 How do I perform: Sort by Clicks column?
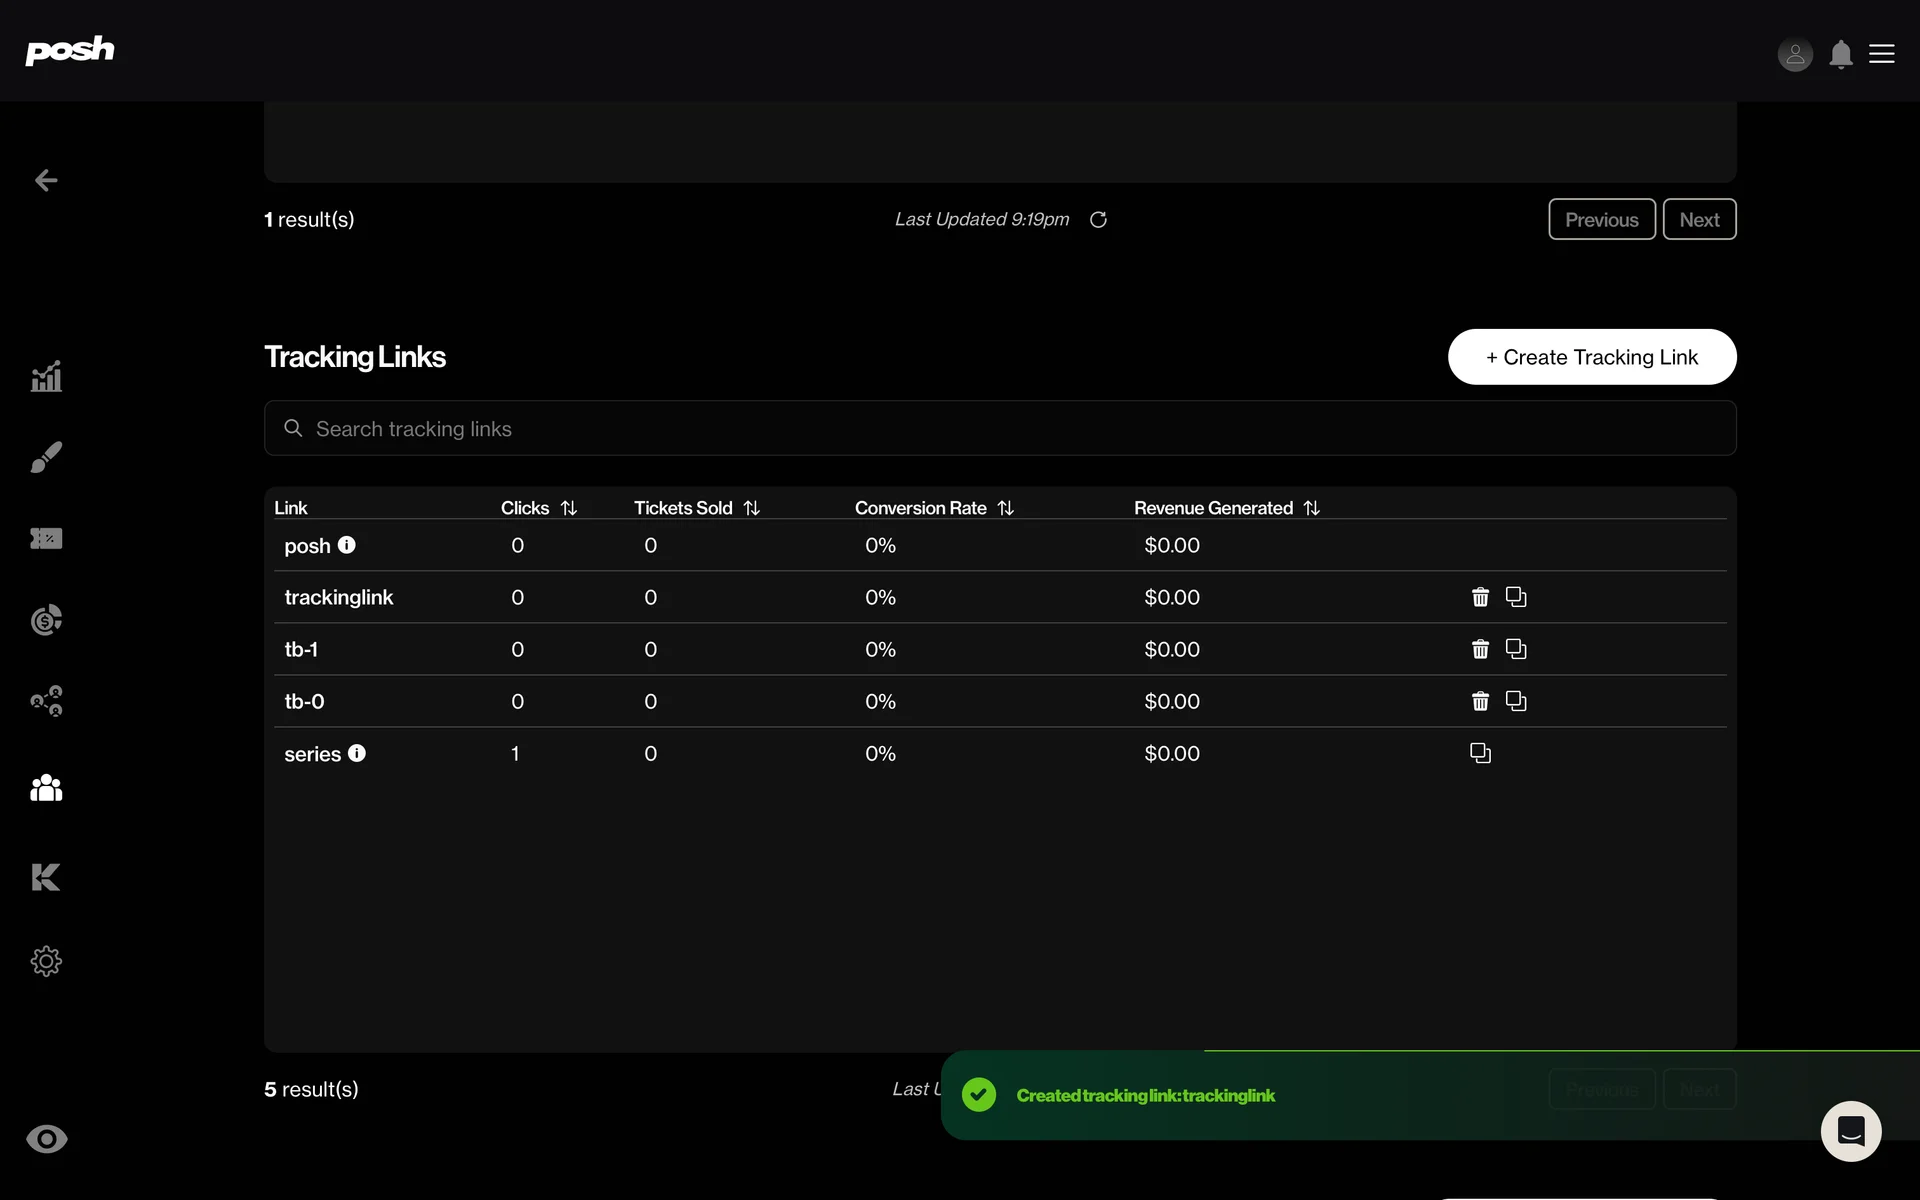[x=569, y=508]
